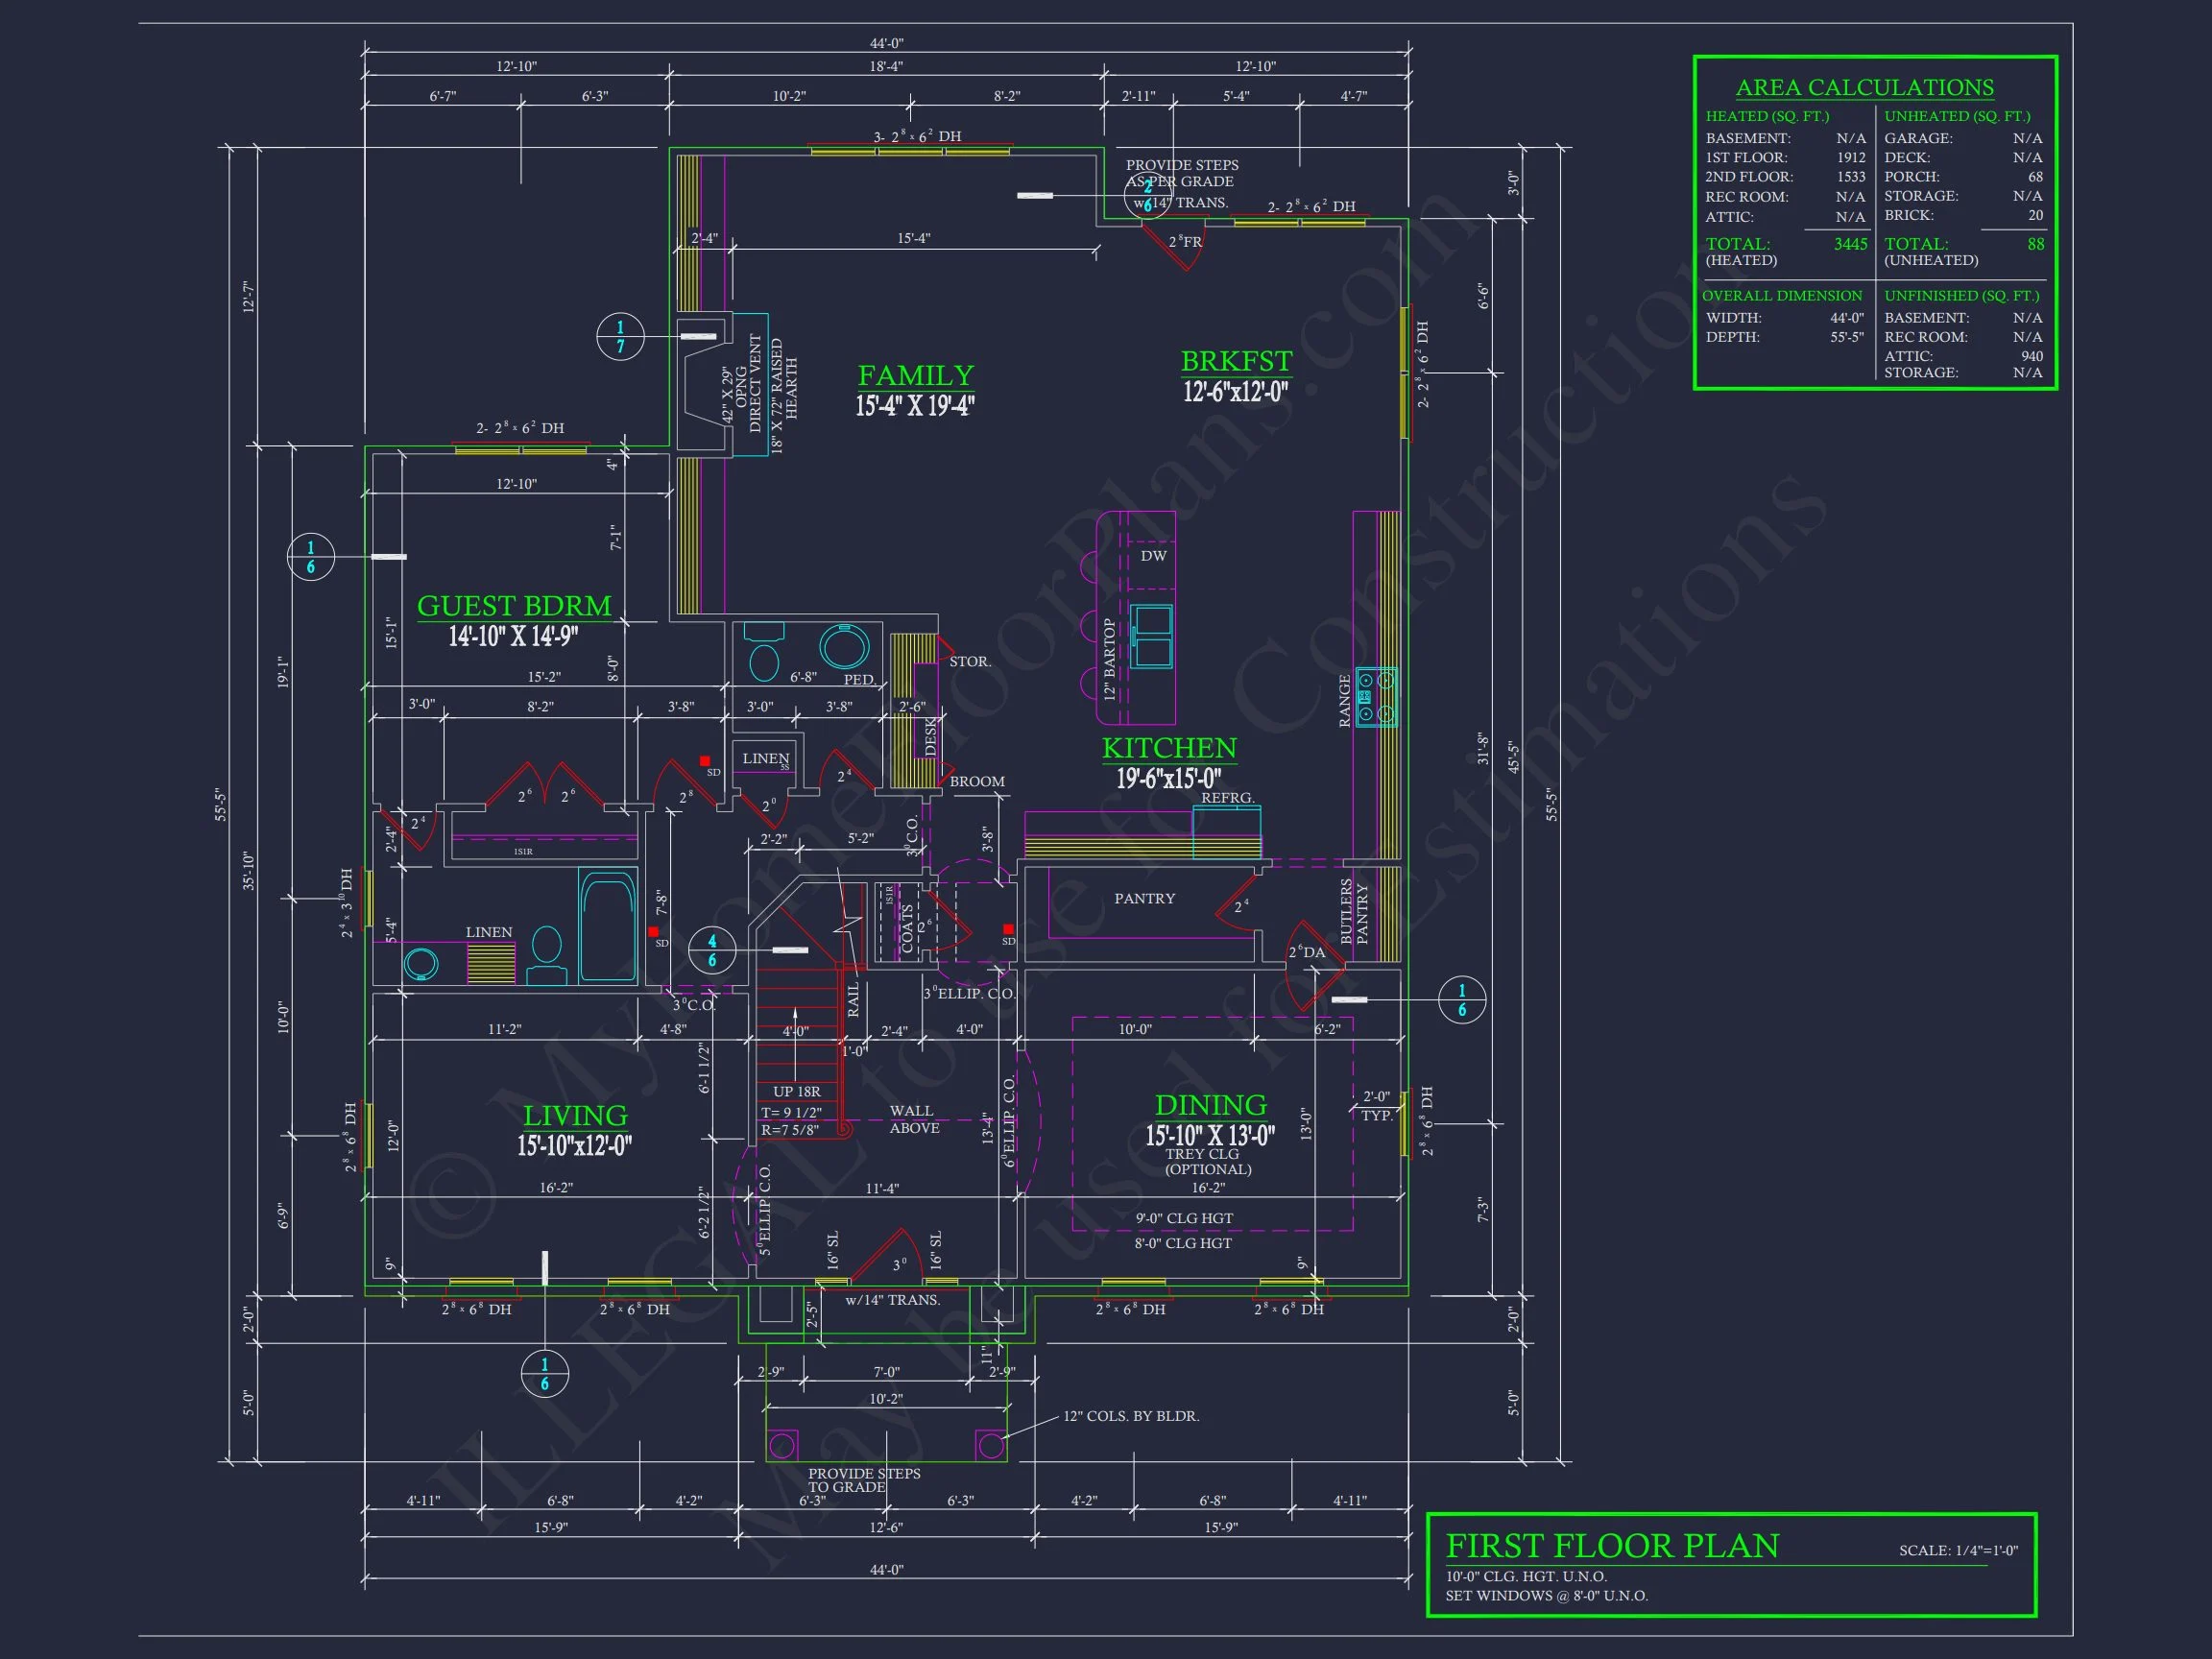
Task: Select the DINING room label
Action: point(1210,1105)
